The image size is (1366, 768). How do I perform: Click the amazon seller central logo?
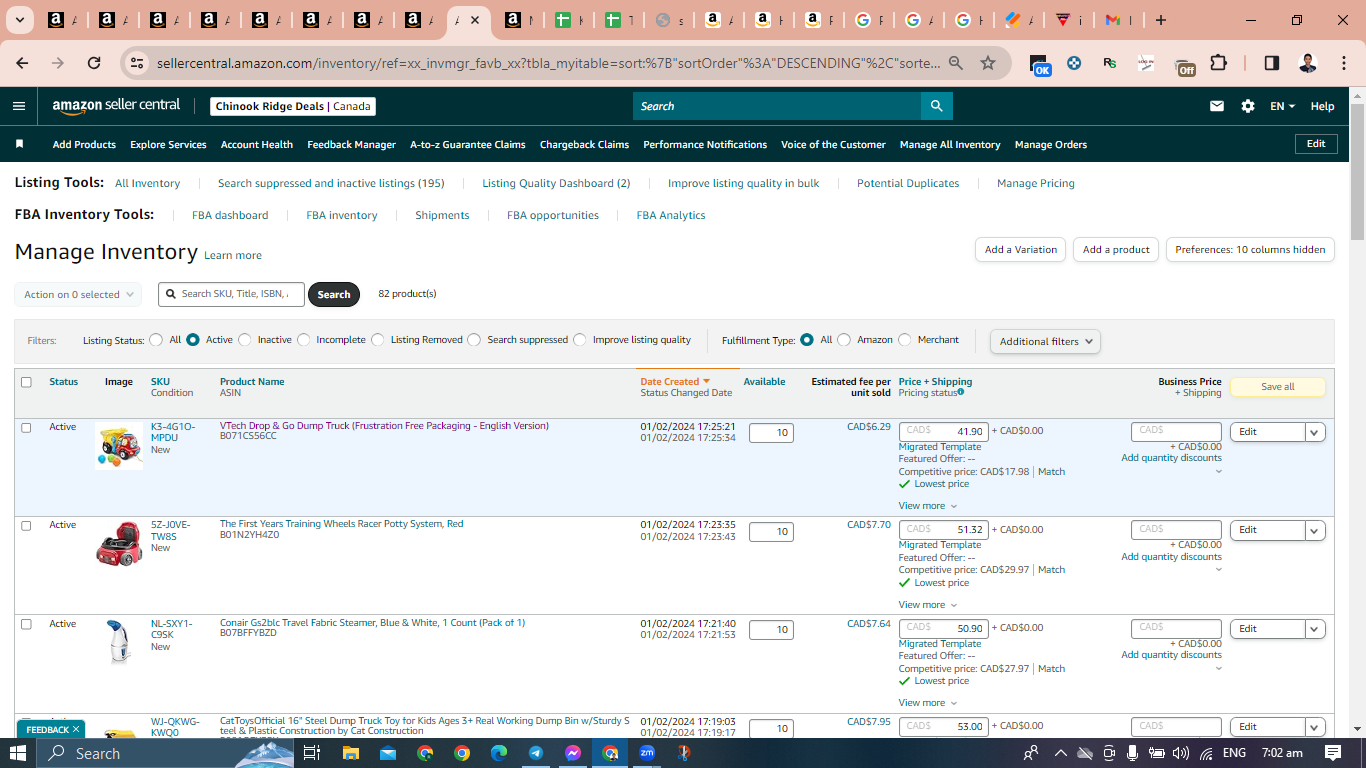pyautogui.click(x=117, y=106)
